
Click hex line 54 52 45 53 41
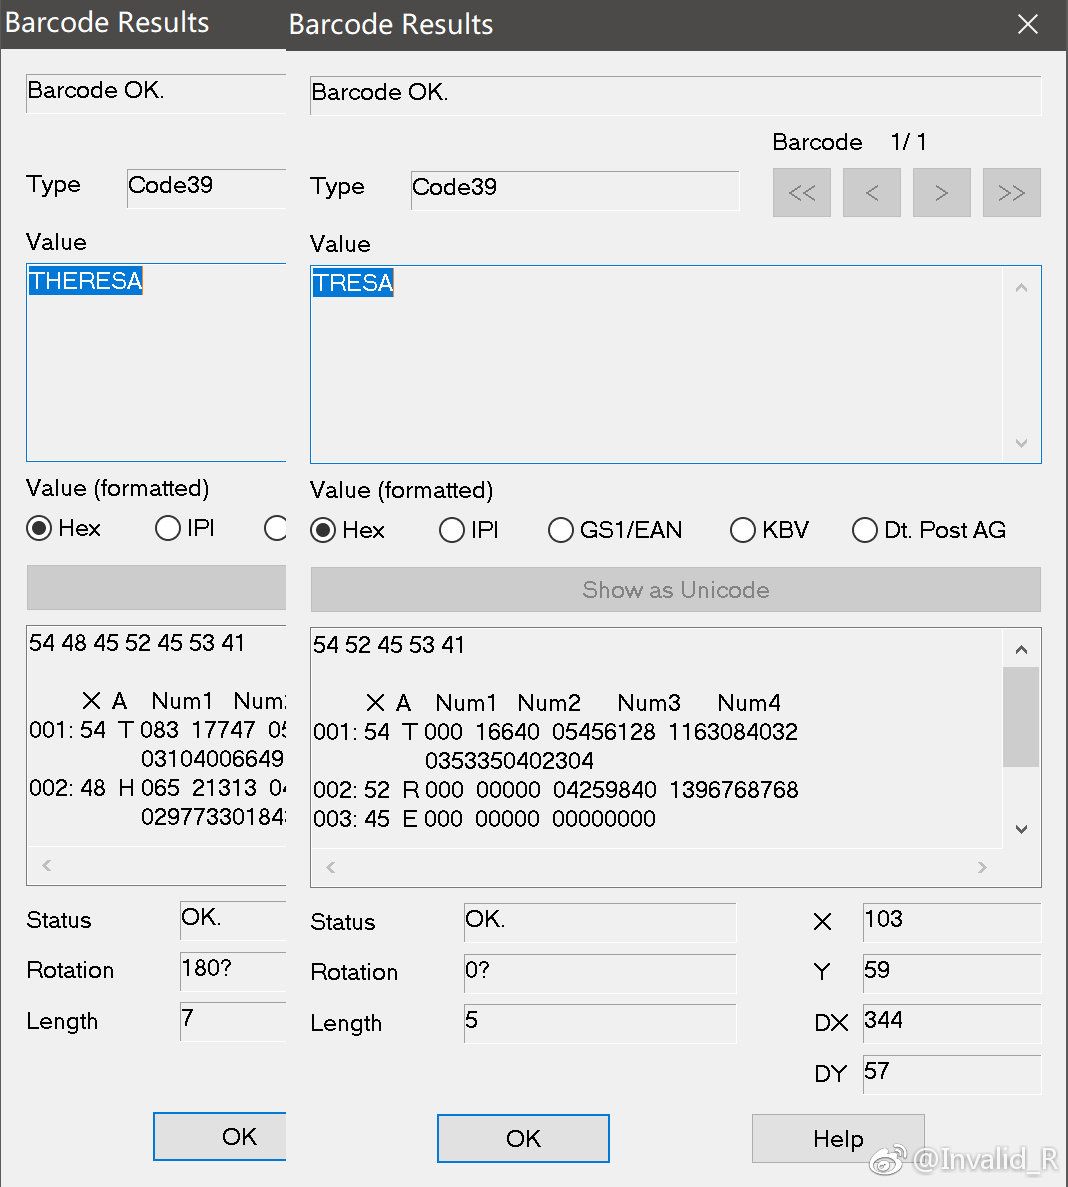[x=388, y=645]
